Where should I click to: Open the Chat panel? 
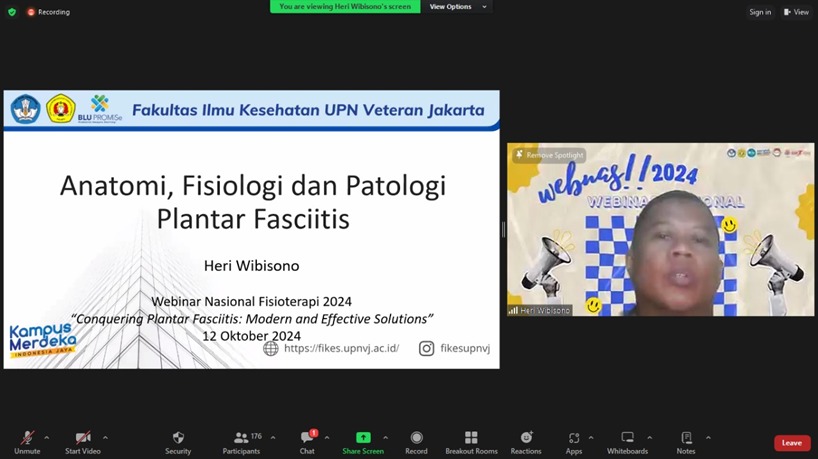pyautogui.click(x=307, y=442)
